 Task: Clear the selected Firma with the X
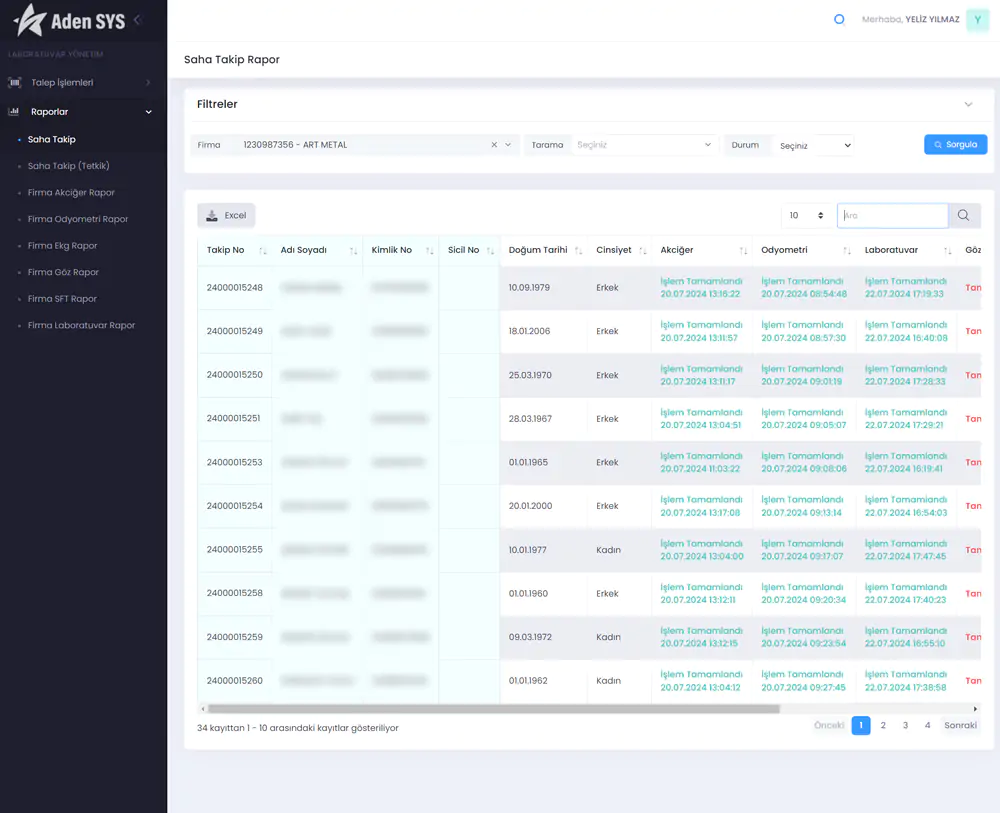point(494,145)
